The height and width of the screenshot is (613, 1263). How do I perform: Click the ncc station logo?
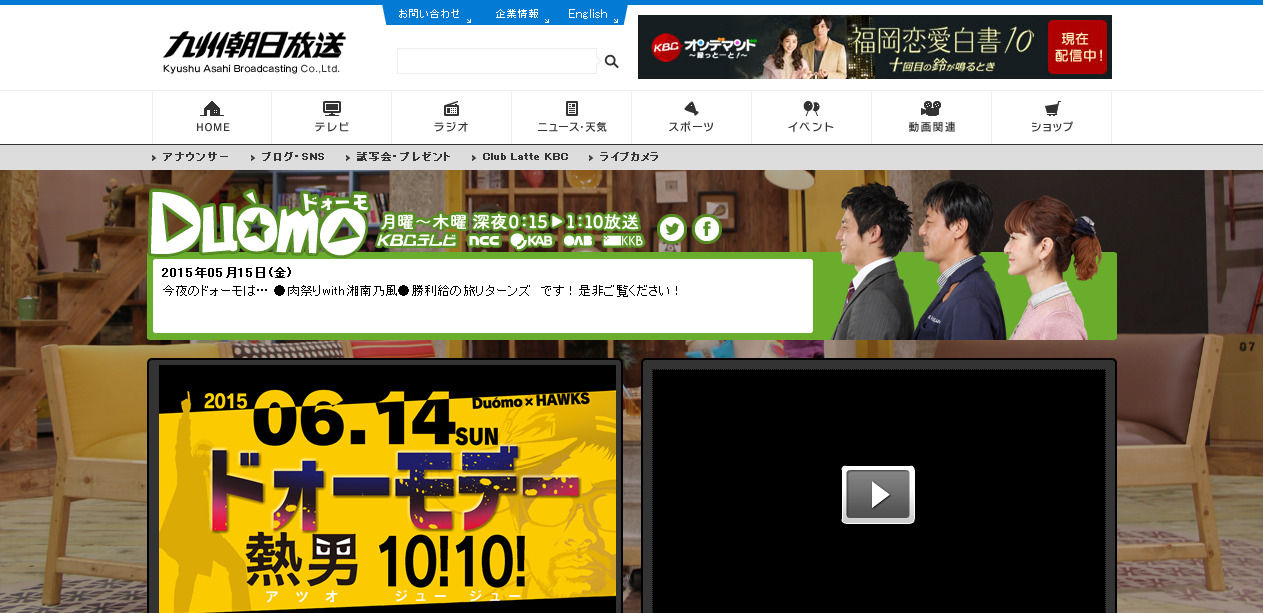484,241
